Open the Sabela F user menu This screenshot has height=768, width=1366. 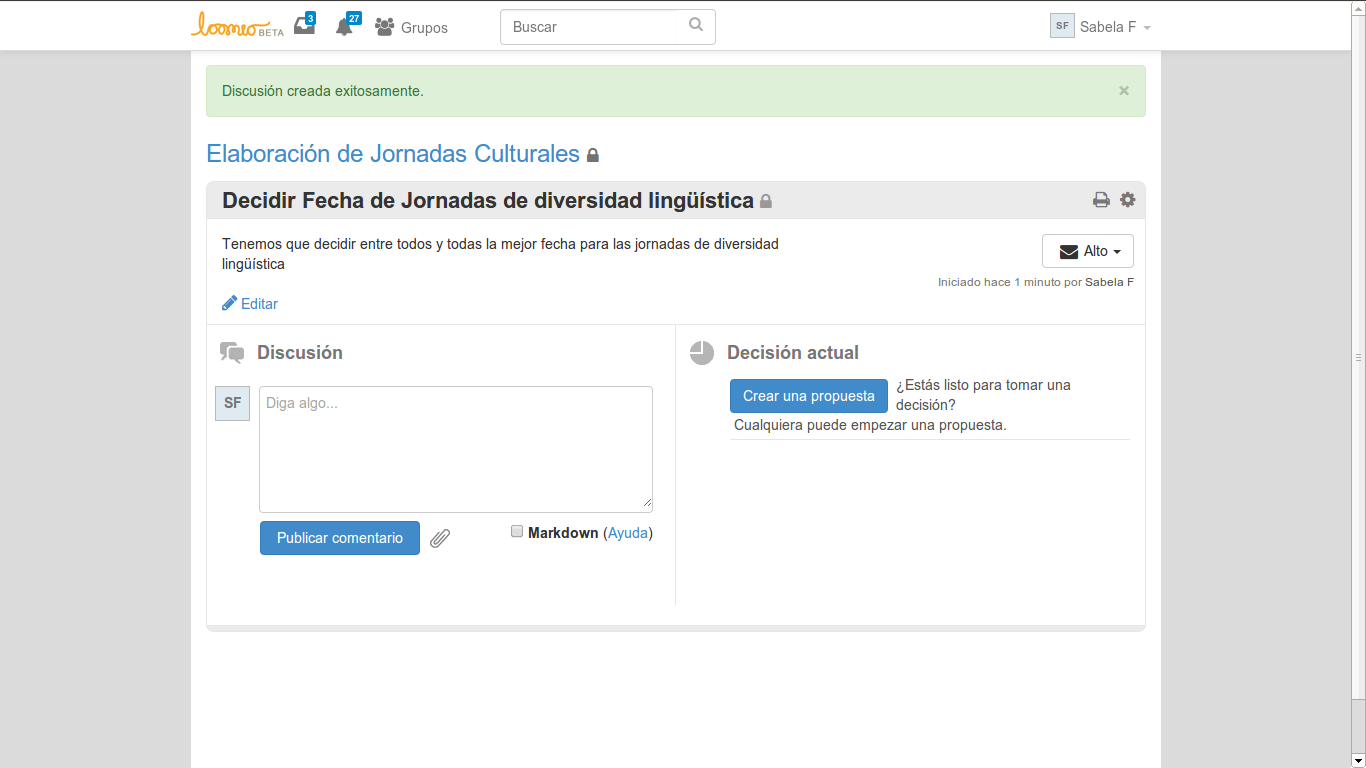1101,27
